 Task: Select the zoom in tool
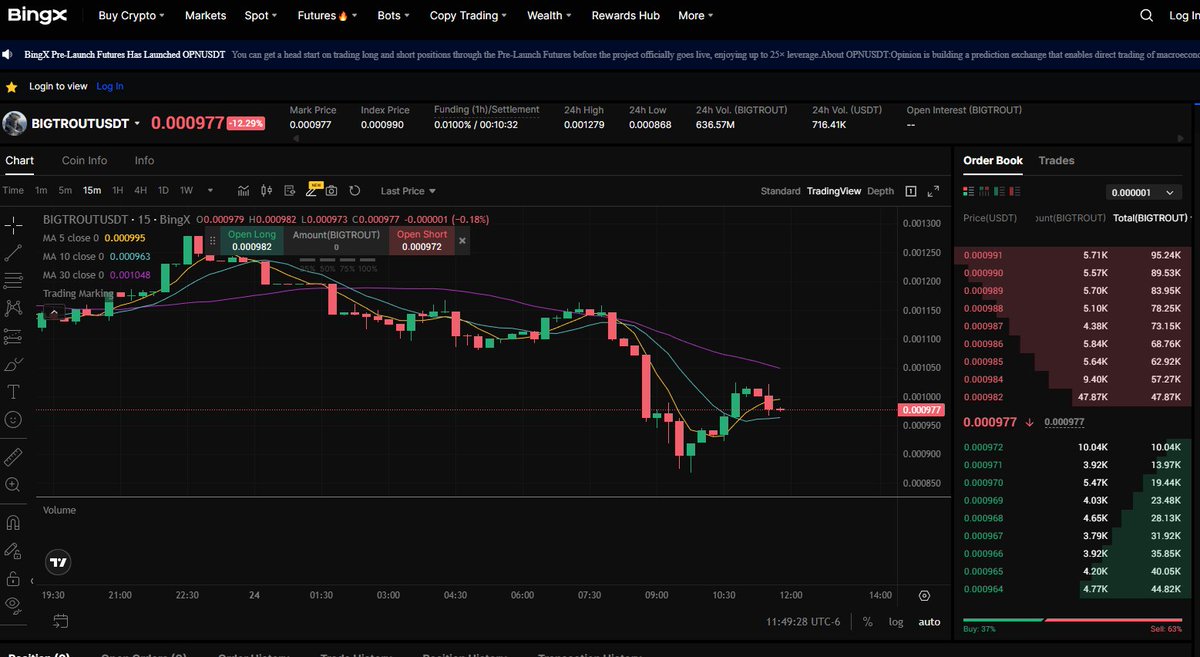click(x=13, y=485)
